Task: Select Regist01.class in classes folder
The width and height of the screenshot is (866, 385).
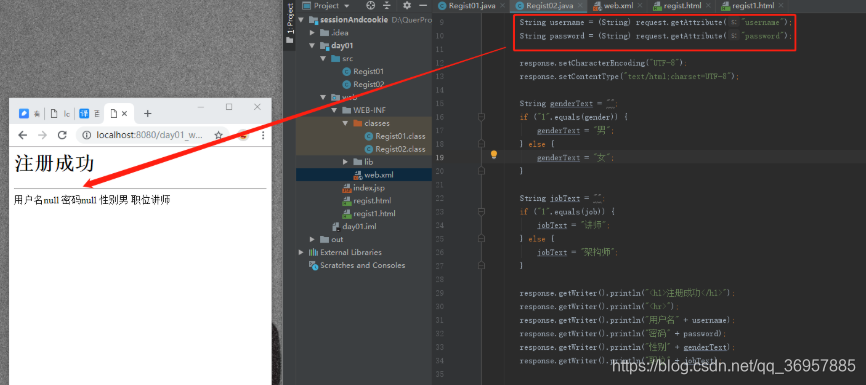Action: [395, 136]
